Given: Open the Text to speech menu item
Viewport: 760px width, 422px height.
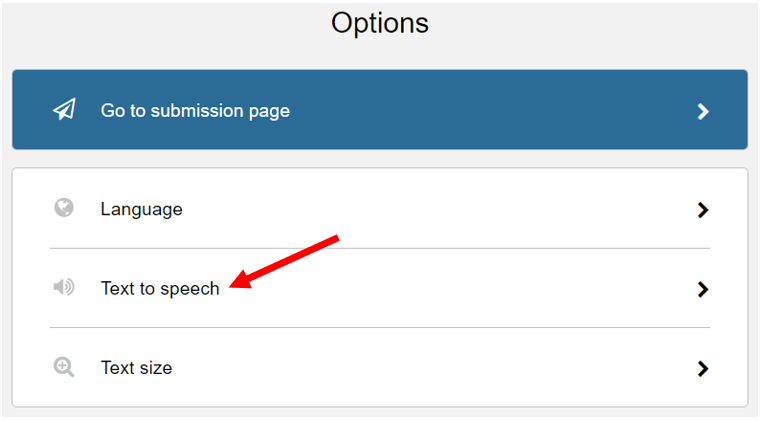Looking at the screenshot, I should [380, 288].
